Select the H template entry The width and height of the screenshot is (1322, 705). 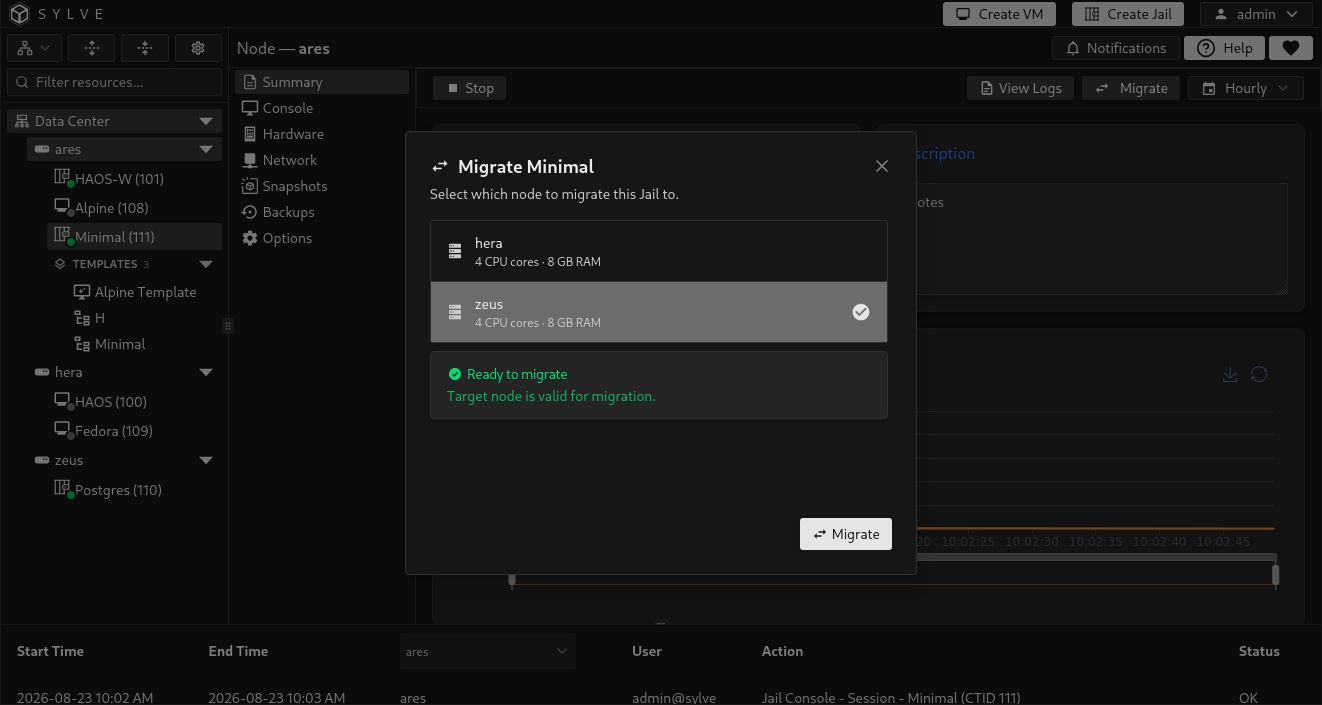coord(90,318)
